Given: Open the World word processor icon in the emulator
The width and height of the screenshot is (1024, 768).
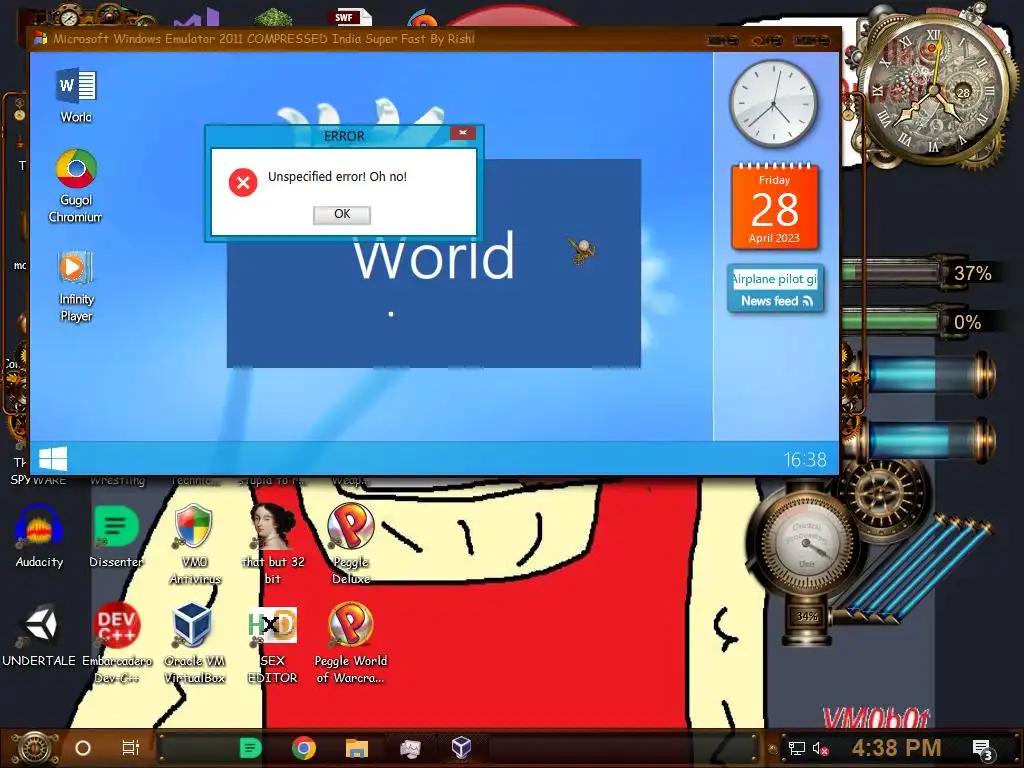Looking at the screenshot, I should click(76, 95).
